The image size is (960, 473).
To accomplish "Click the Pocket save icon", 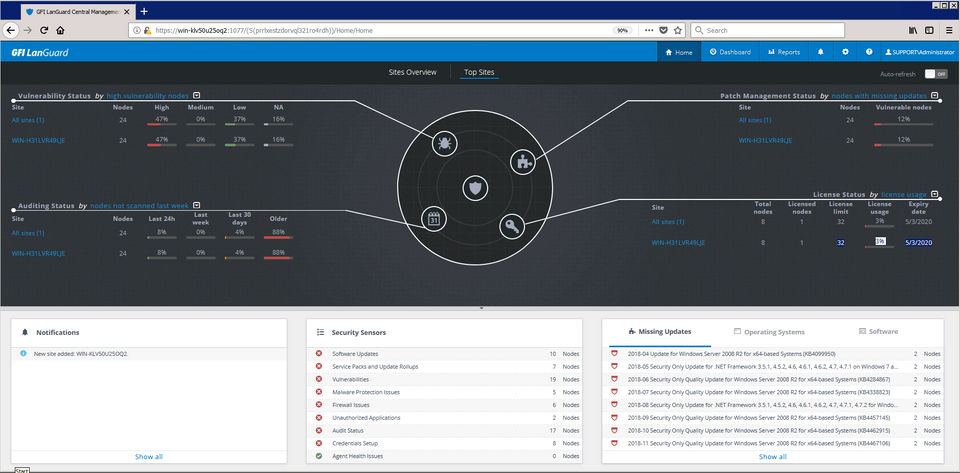I will pos(663,30).
